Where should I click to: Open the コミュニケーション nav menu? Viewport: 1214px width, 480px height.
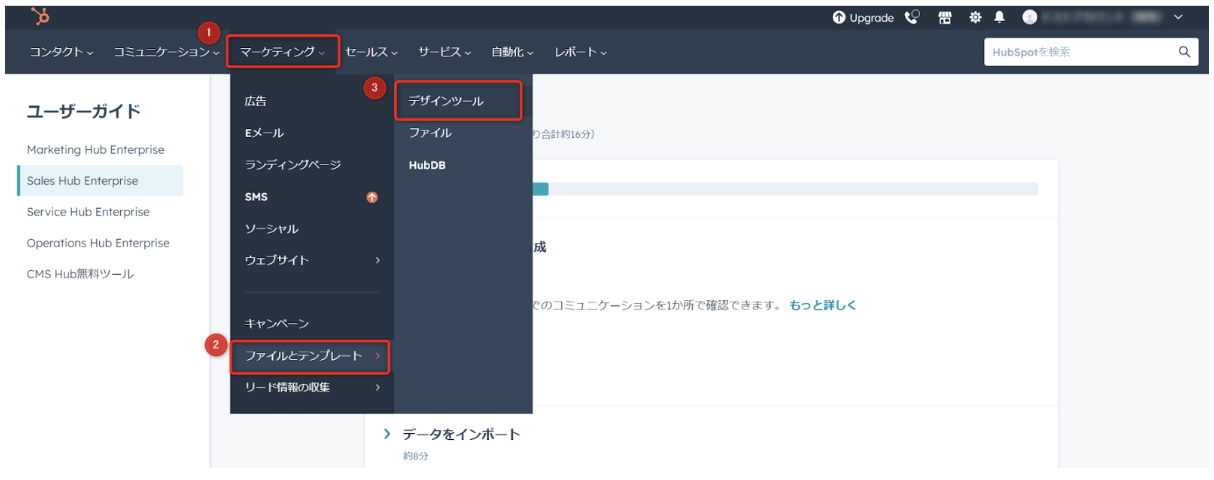click(166, 52)
